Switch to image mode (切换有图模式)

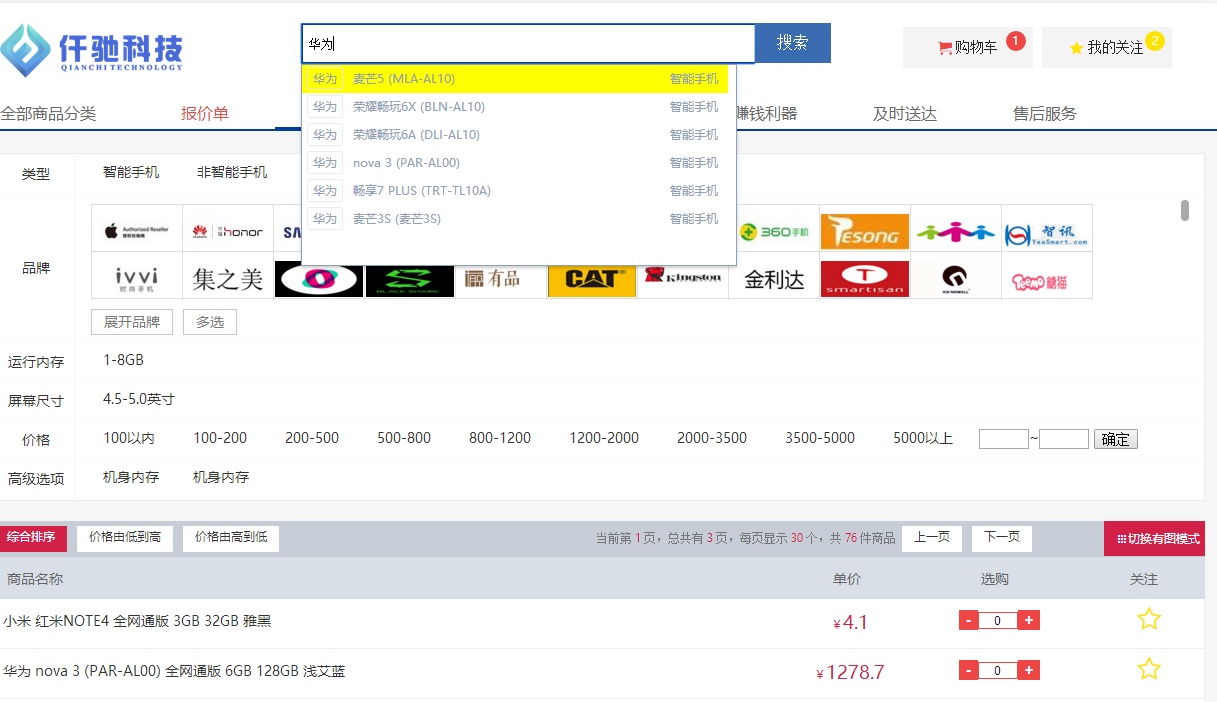pyautogui.click(x=1154, y=539)
